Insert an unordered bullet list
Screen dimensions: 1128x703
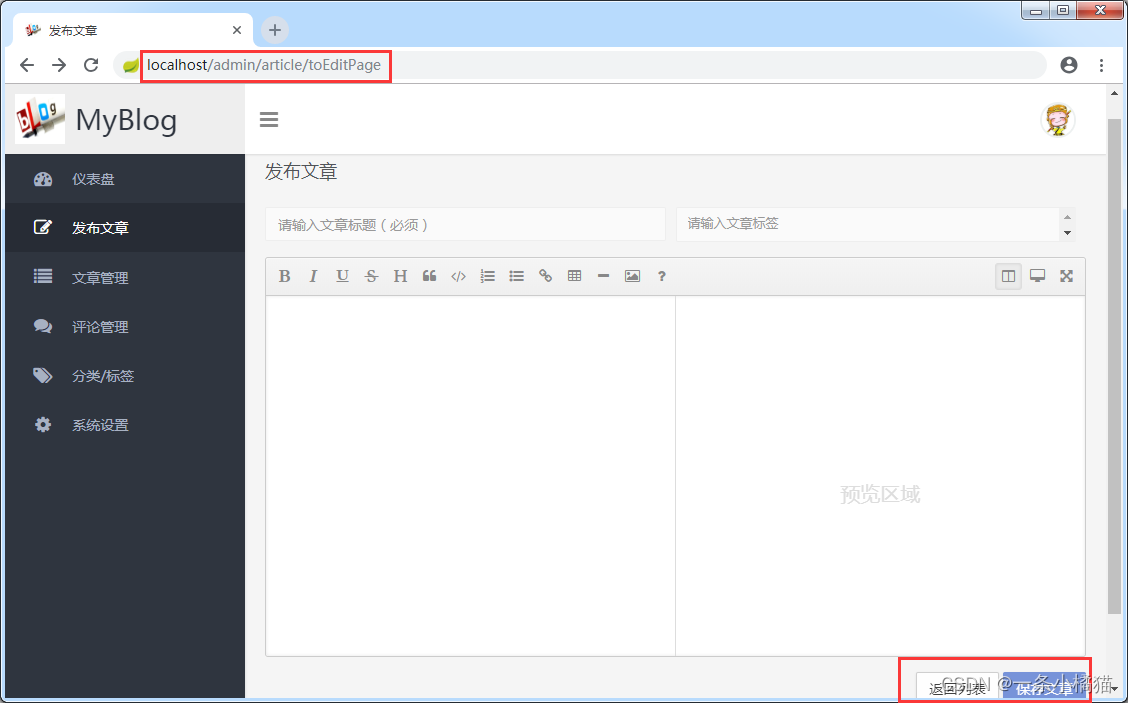[x=517, y=276]
